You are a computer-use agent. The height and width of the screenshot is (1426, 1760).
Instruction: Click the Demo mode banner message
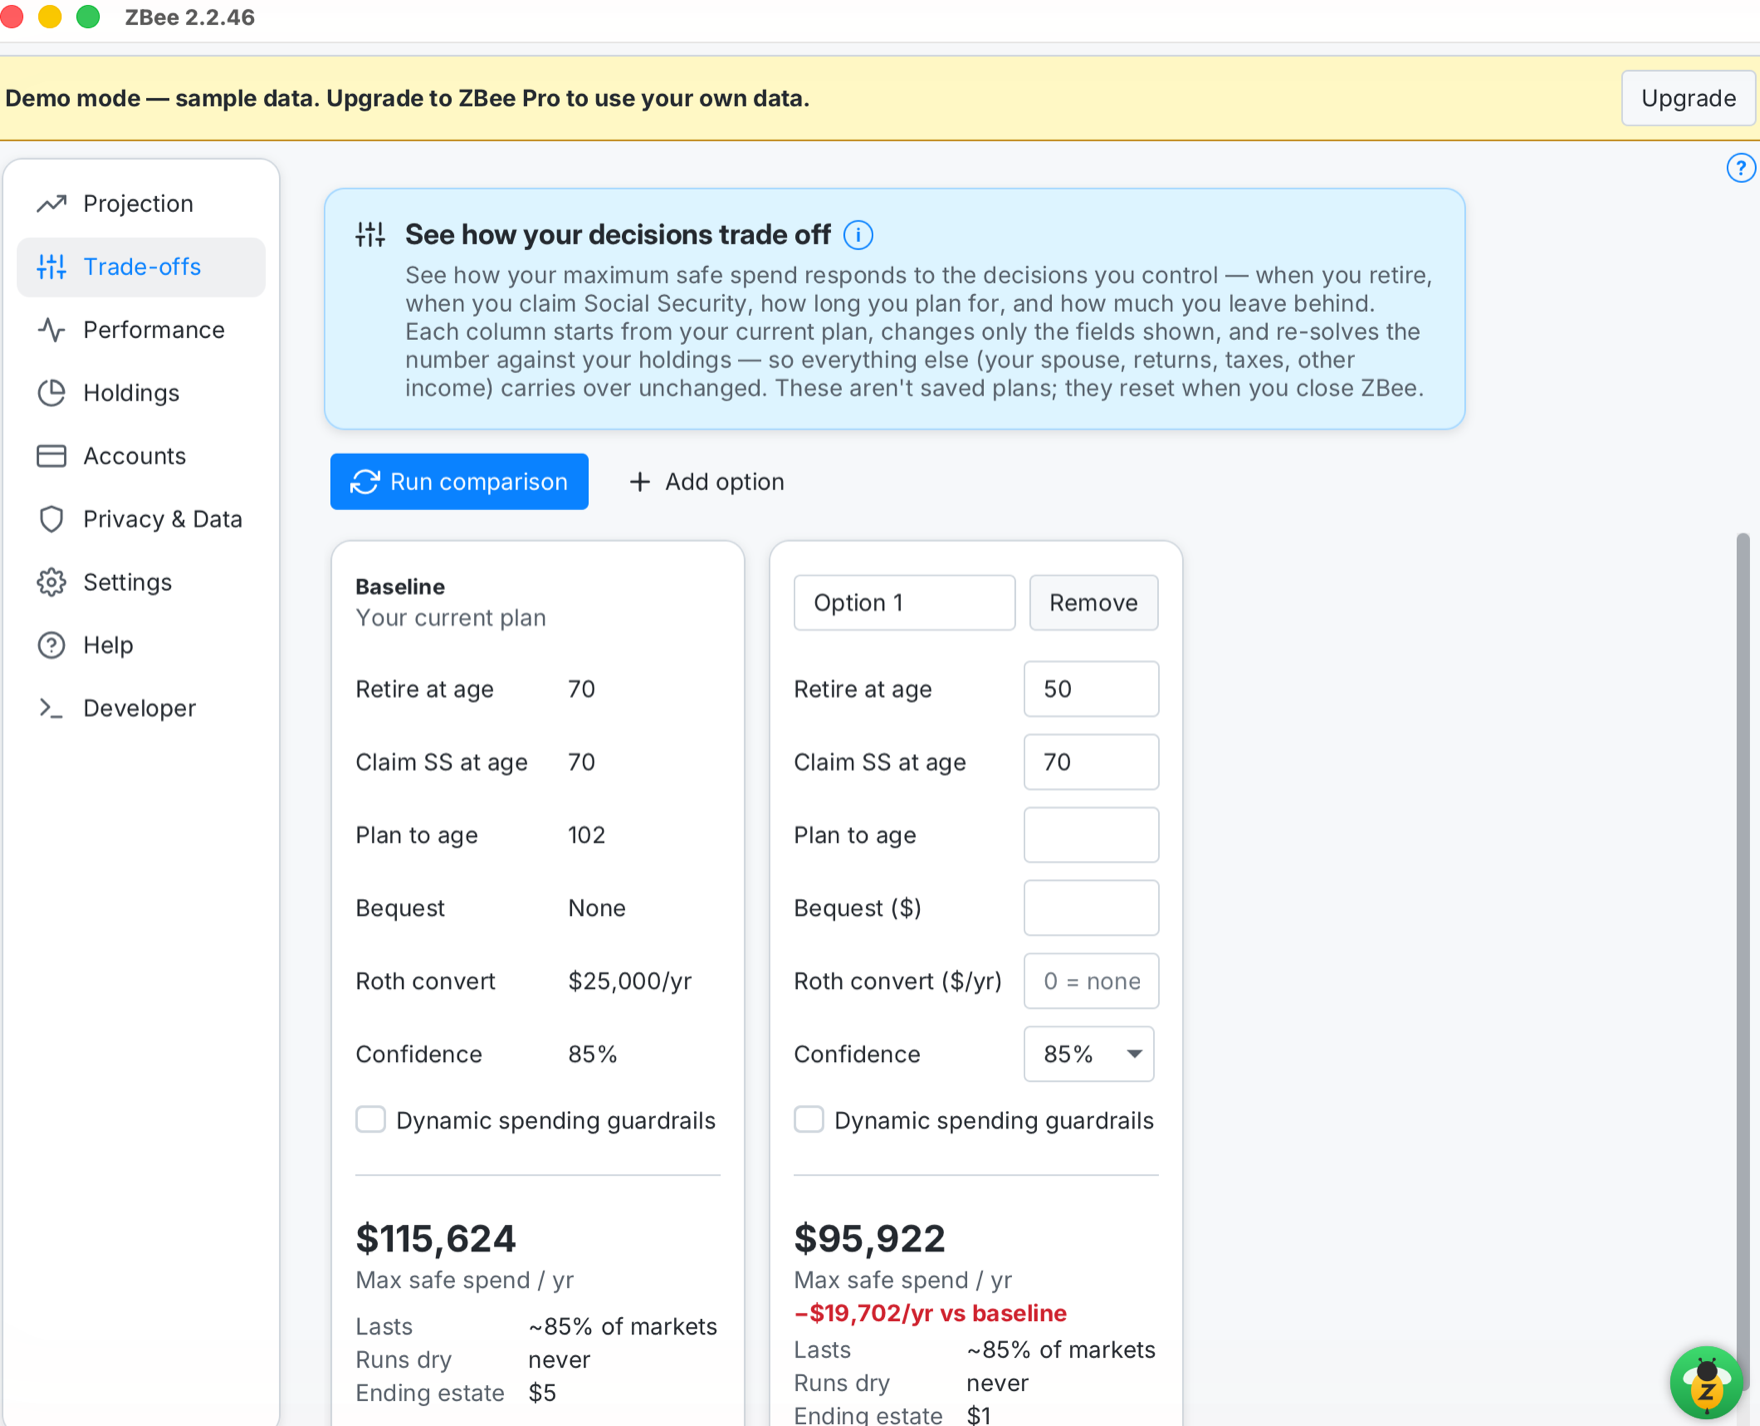point(407,98)
